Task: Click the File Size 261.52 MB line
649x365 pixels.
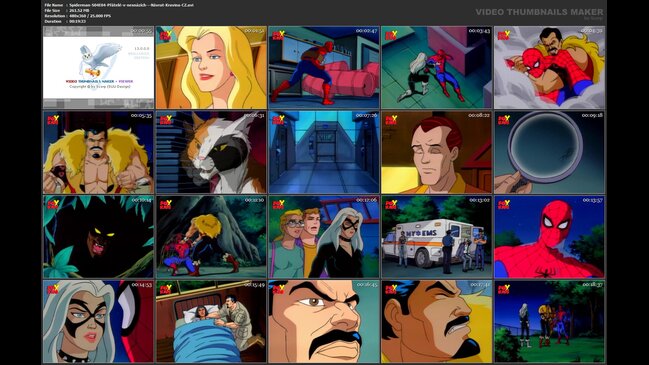Action: click(x=67, y=10)
